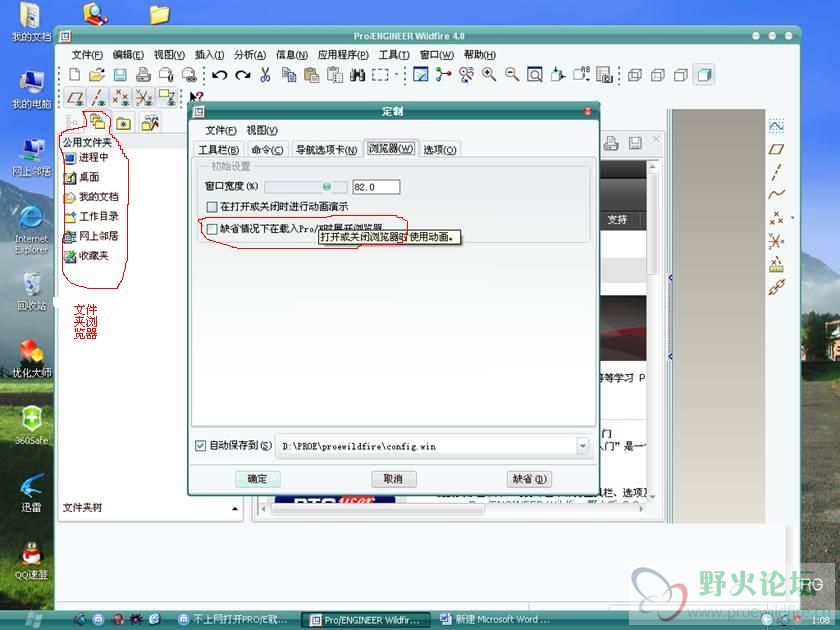This screenshot has height=630, width=840.
Task: Switch to no hidden display mode
Action: [x=680, y=75]
